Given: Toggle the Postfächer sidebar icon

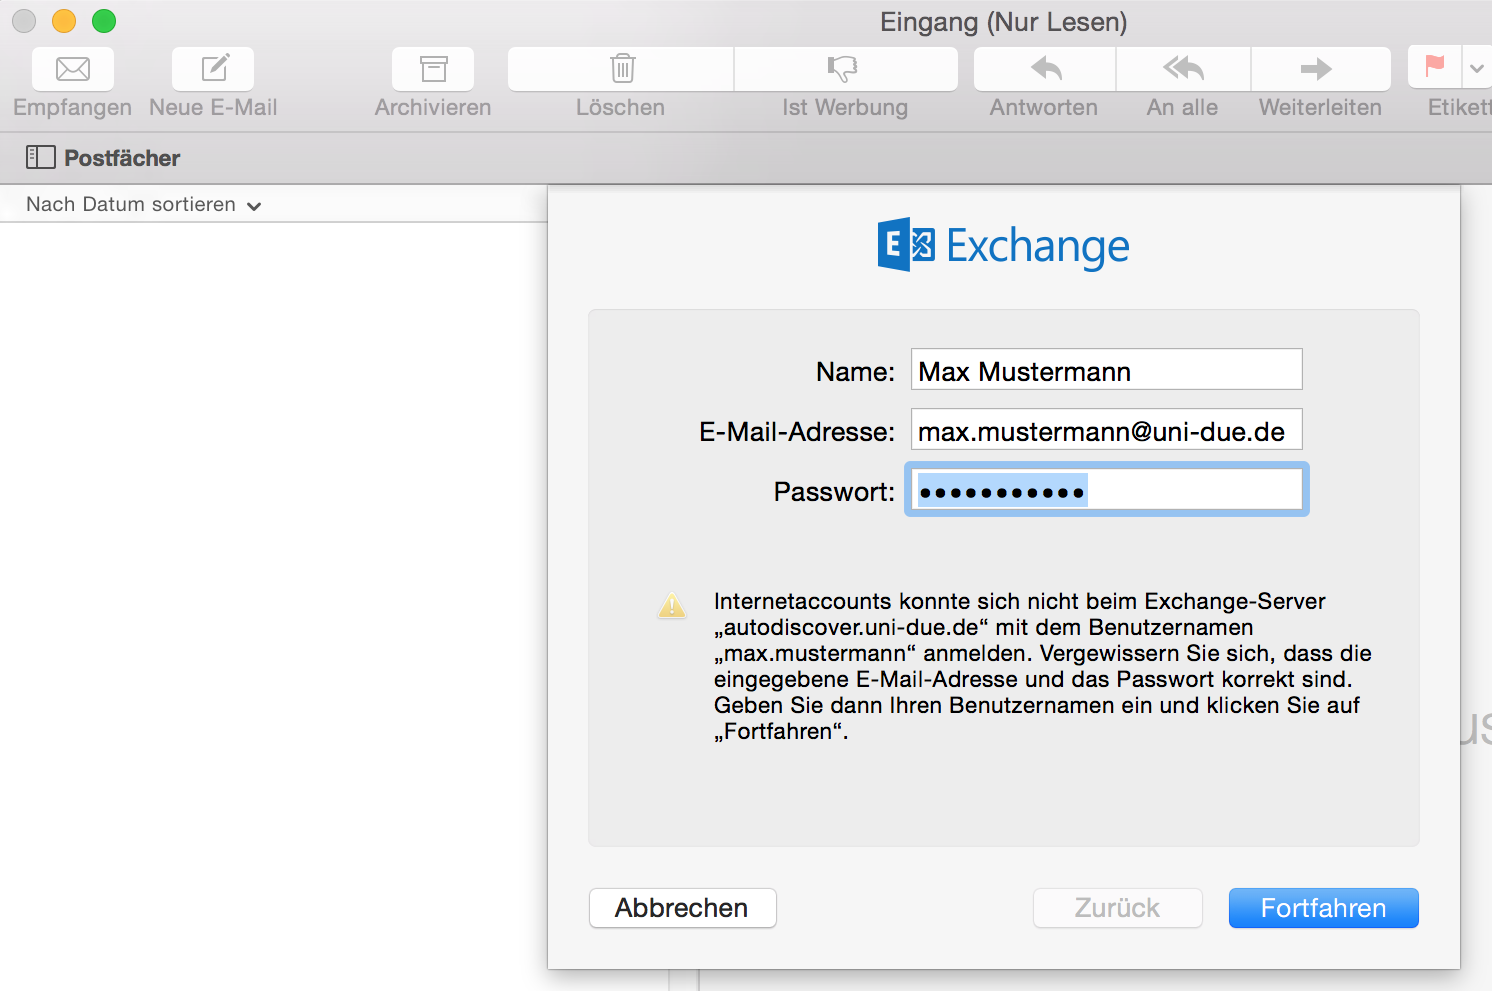Looking at the screenshot, I should (42, 157).
